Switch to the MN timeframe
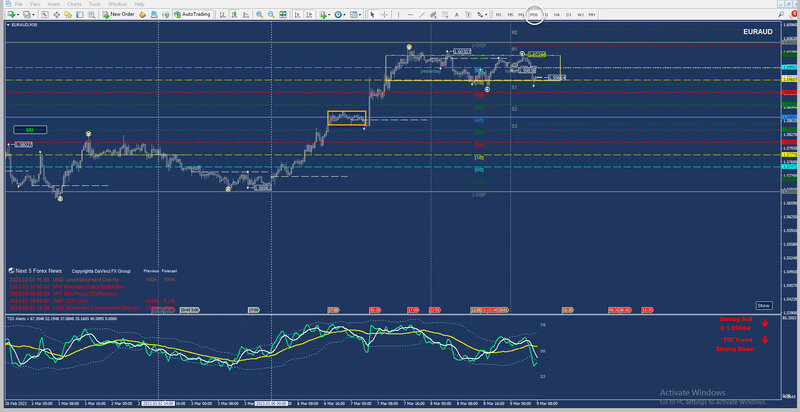The image size is (800, 412). click(x=592, y=14)
